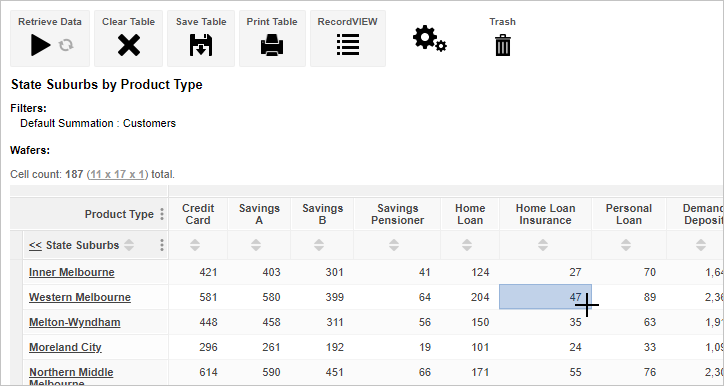
Task: Select highlighted cell 47 for Western Melbourne
Action: coord(545,297)
